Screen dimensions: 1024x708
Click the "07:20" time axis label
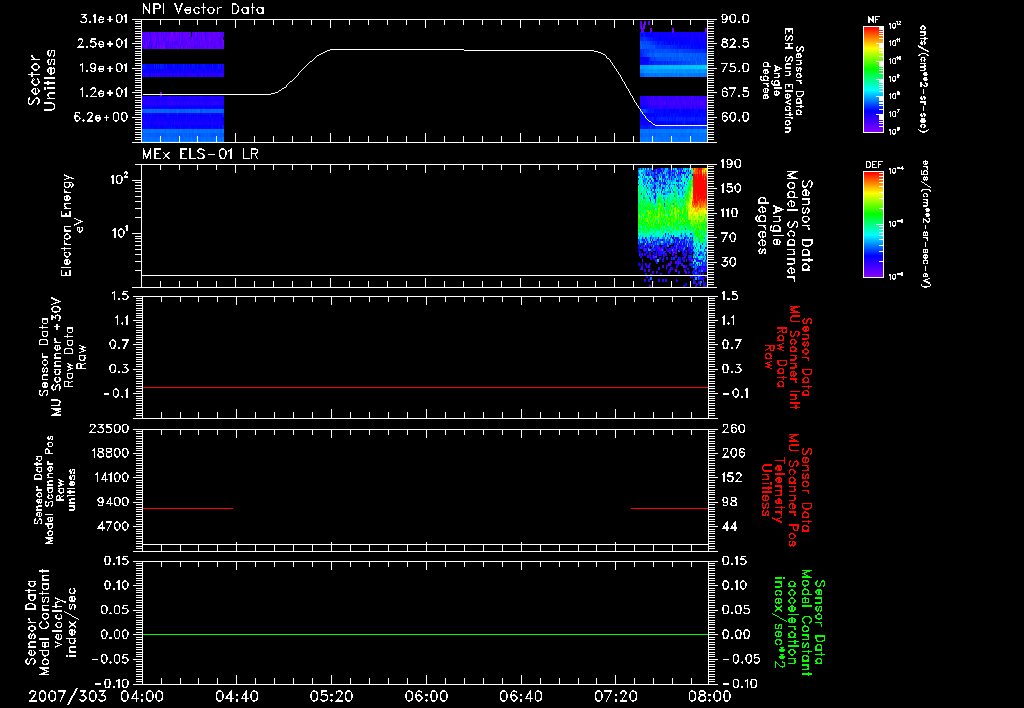click(615, 696)
